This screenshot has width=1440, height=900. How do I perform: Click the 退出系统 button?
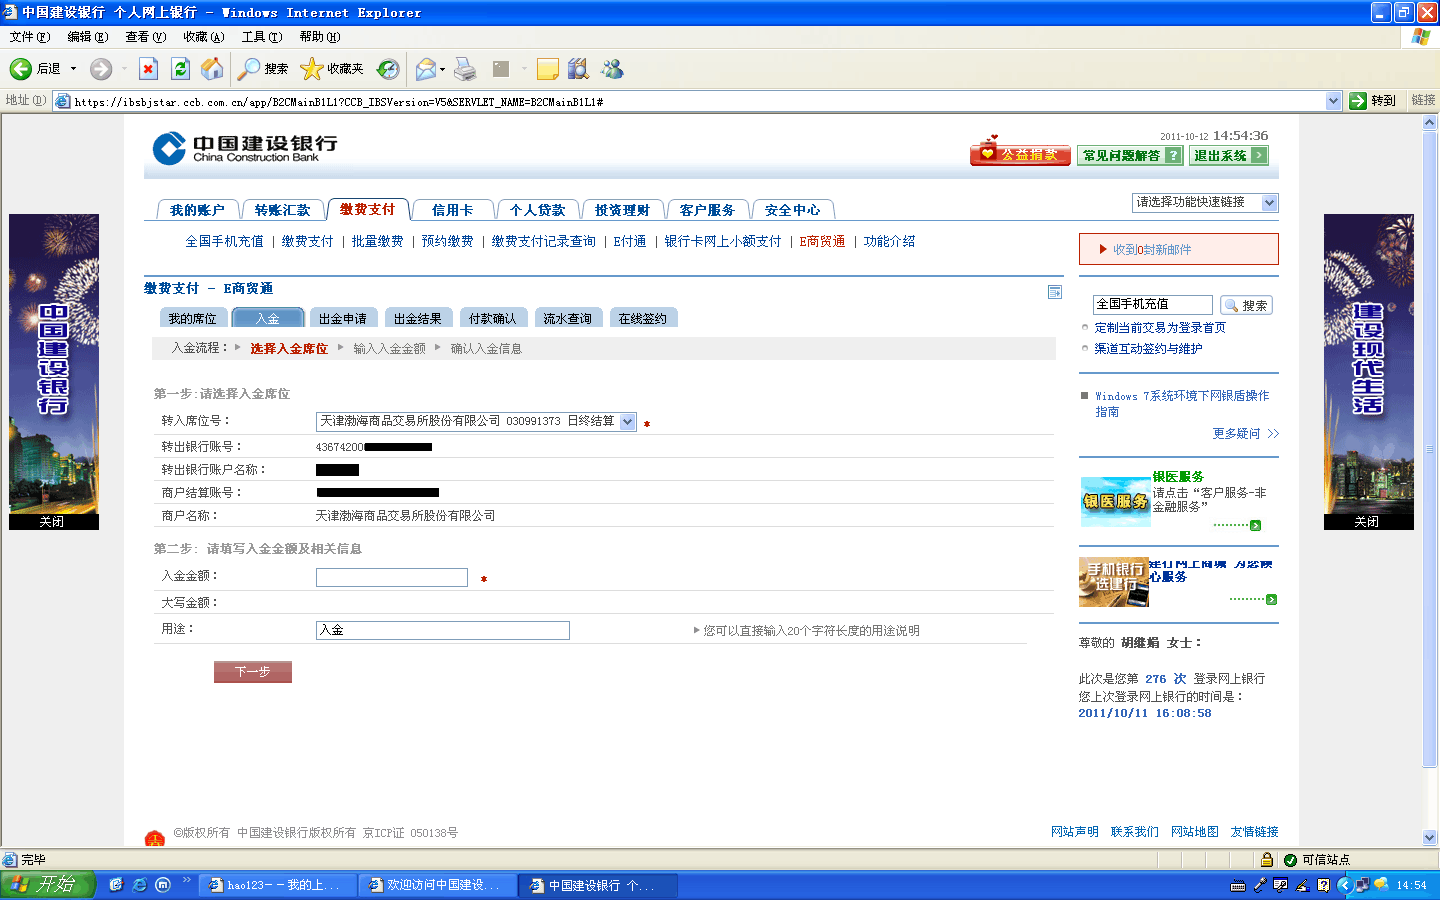(x=1228, y=155)
